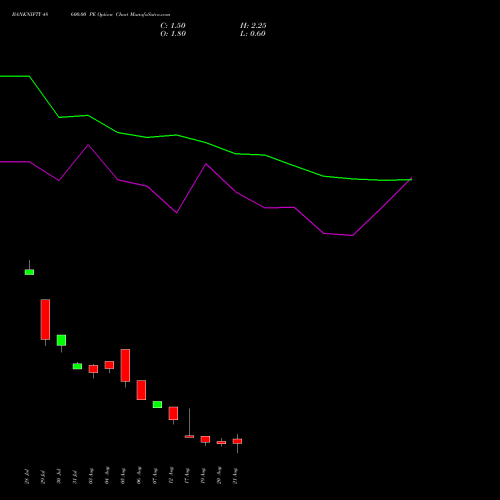
Task: Click the '28 Jul' date label
Action: (x=27, y=477)
